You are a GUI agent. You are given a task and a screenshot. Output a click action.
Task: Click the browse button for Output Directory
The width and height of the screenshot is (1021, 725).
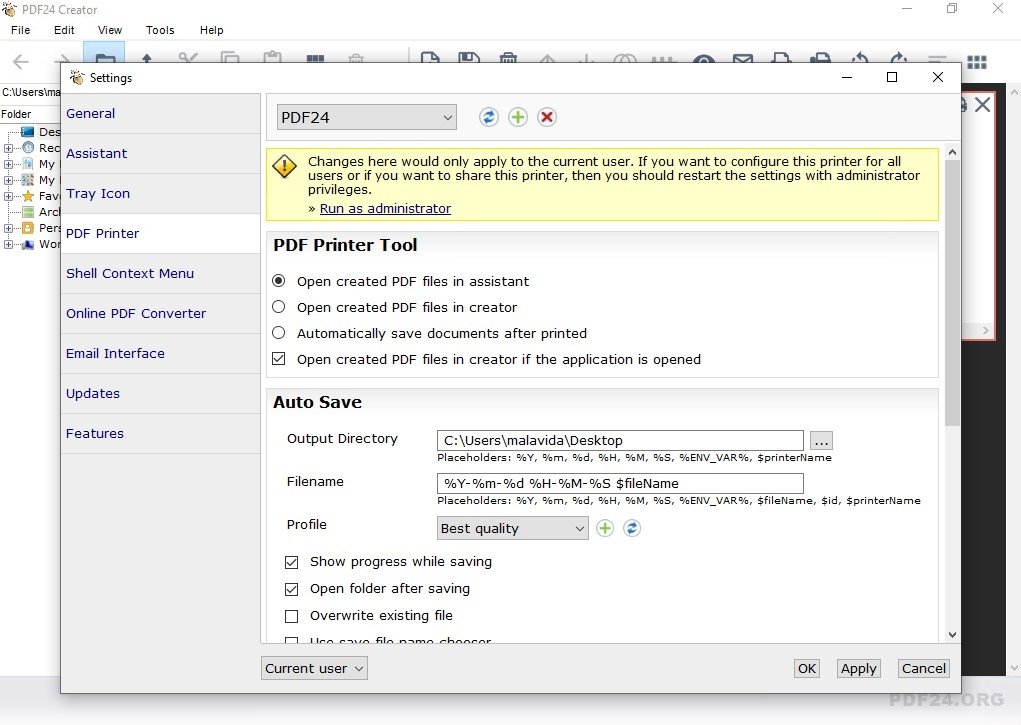point(822,441)
